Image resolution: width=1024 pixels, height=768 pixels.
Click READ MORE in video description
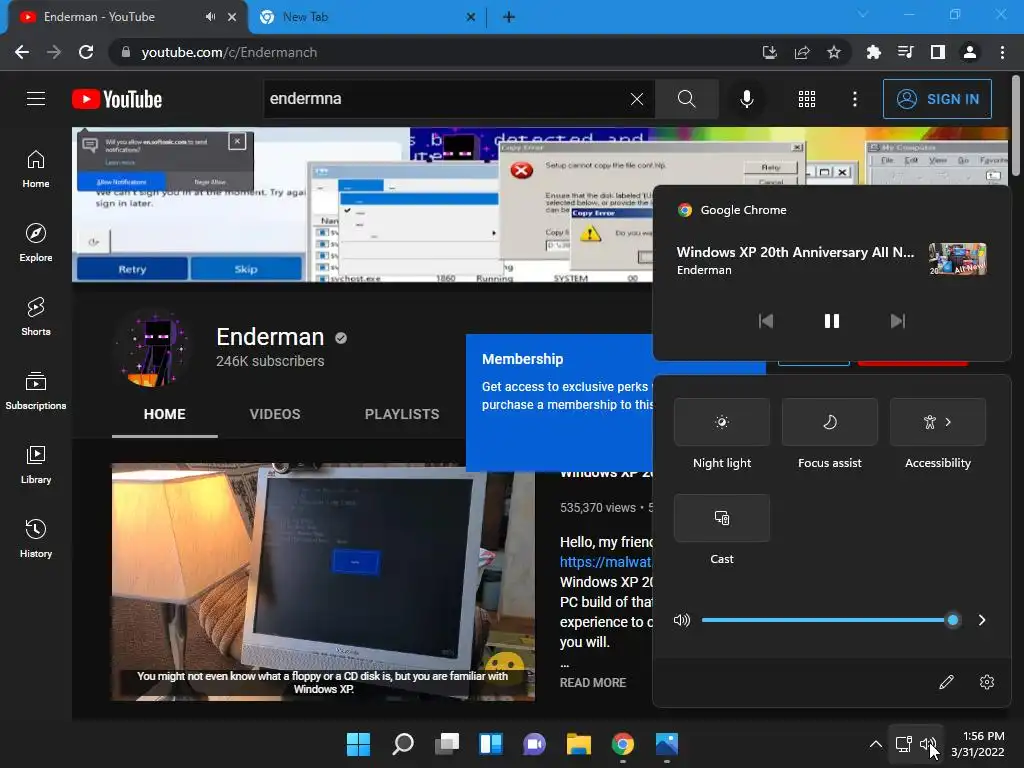click(593, 682)
